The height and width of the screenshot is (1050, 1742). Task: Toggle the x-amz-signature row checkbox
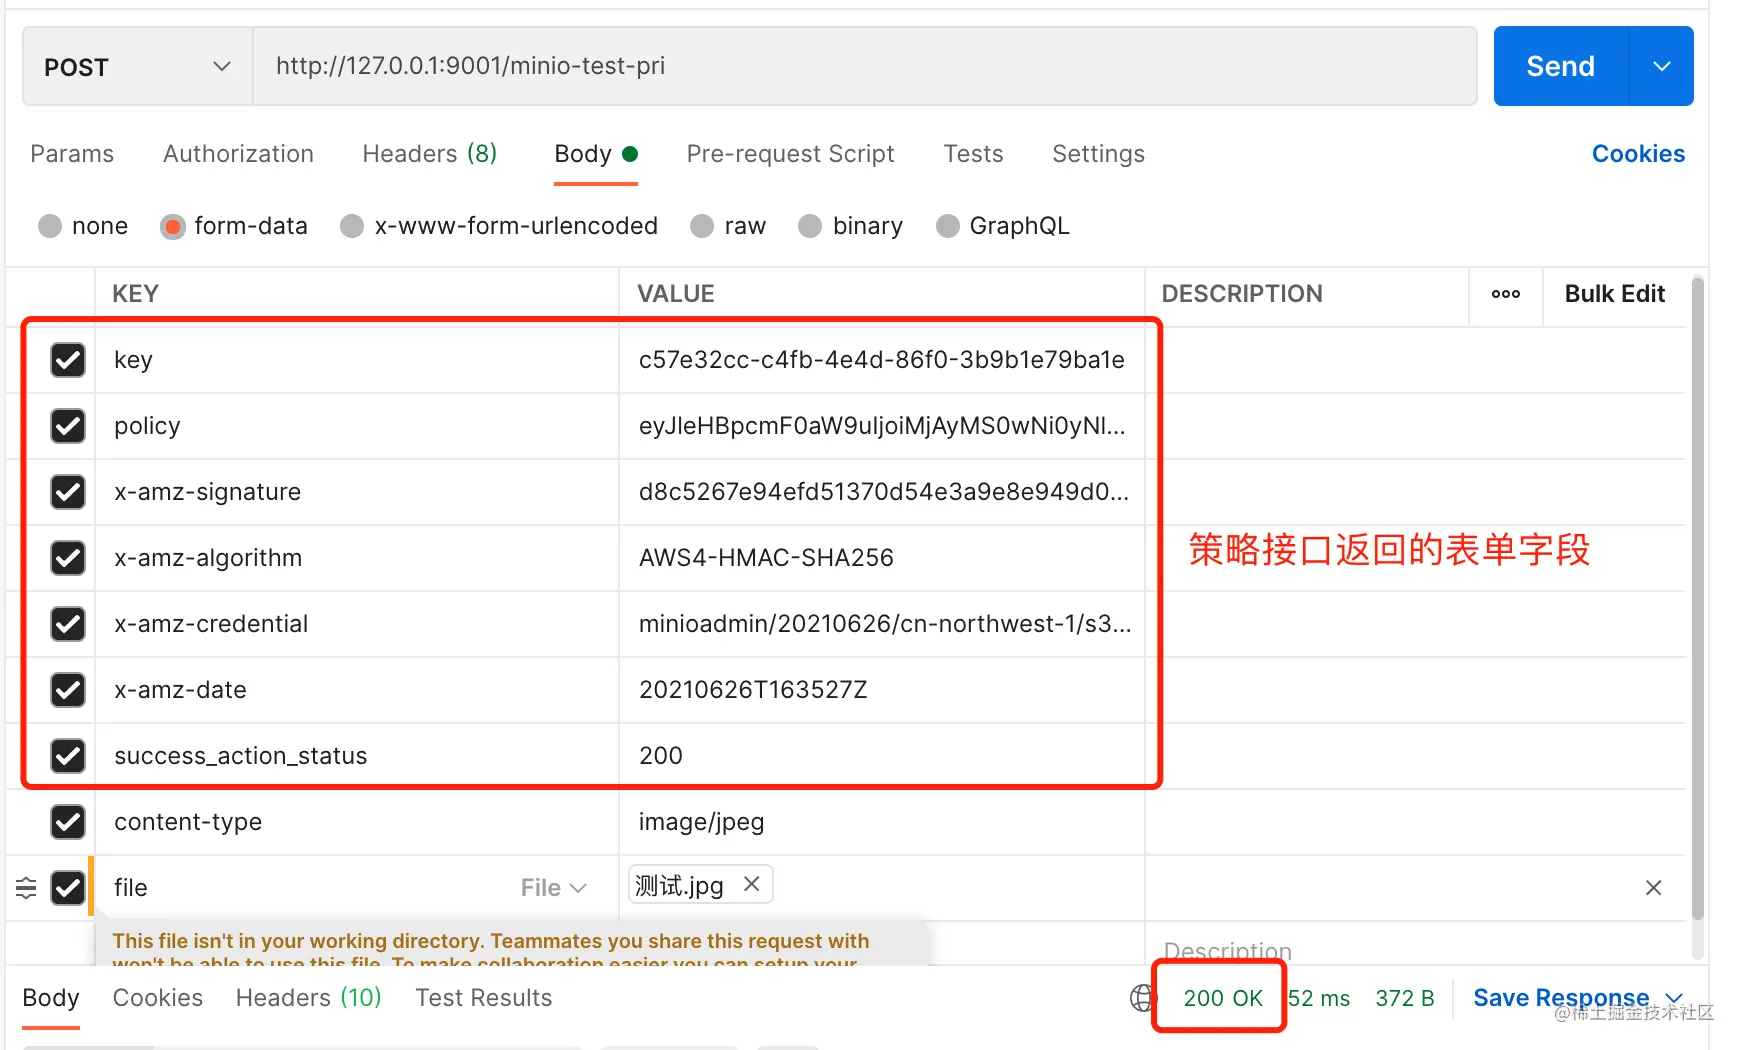[68, 492]
